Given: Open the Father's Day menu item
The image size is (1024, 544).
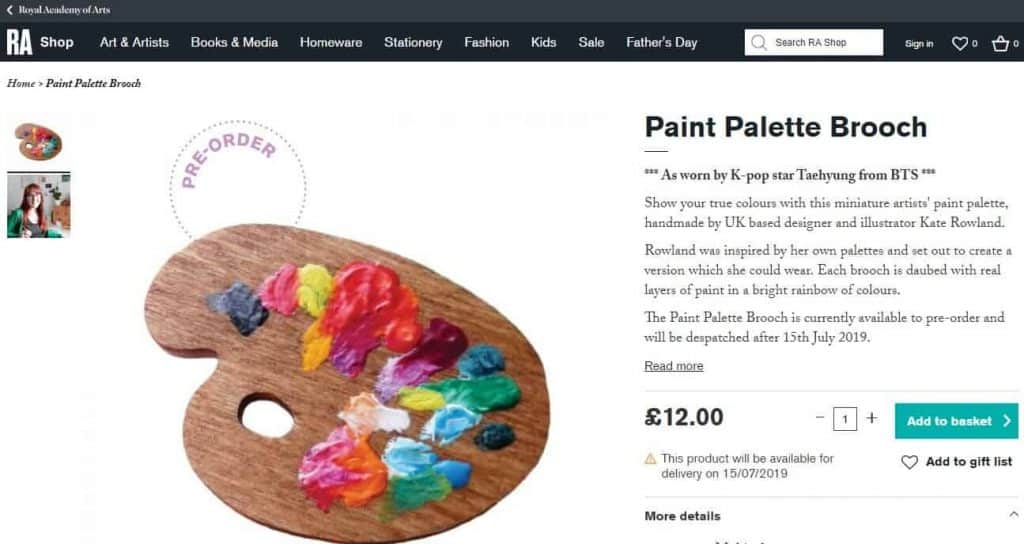Looking at the screenshot, I should [661, 42].
